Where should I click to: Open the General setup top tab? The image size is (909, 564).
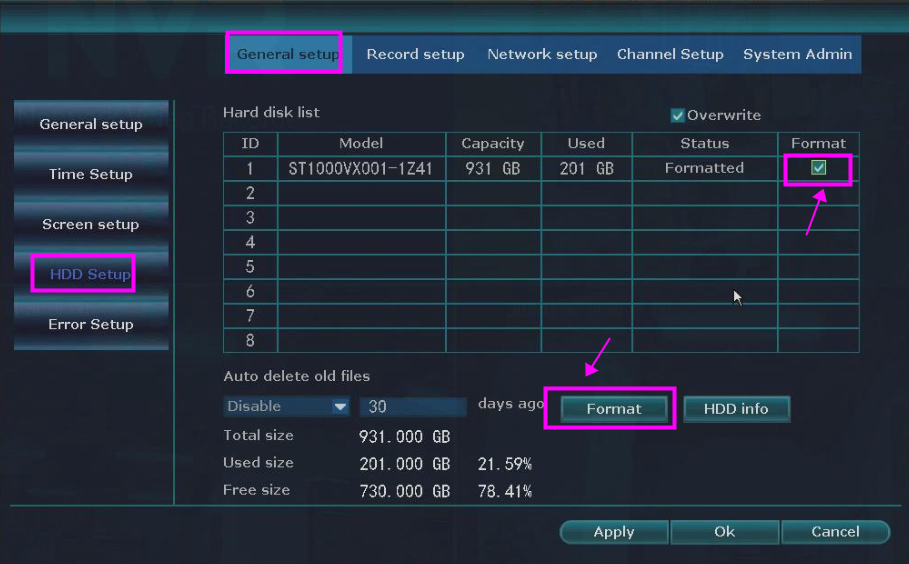click(287, 54)
